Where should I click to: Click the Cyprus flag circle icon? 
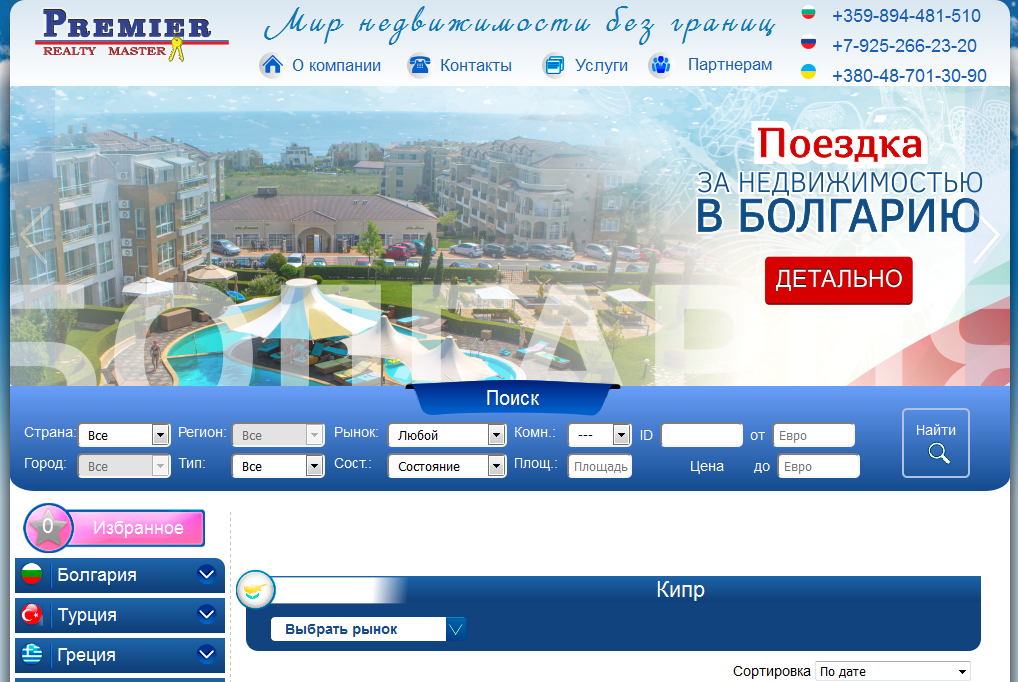(x=256, y=590)
